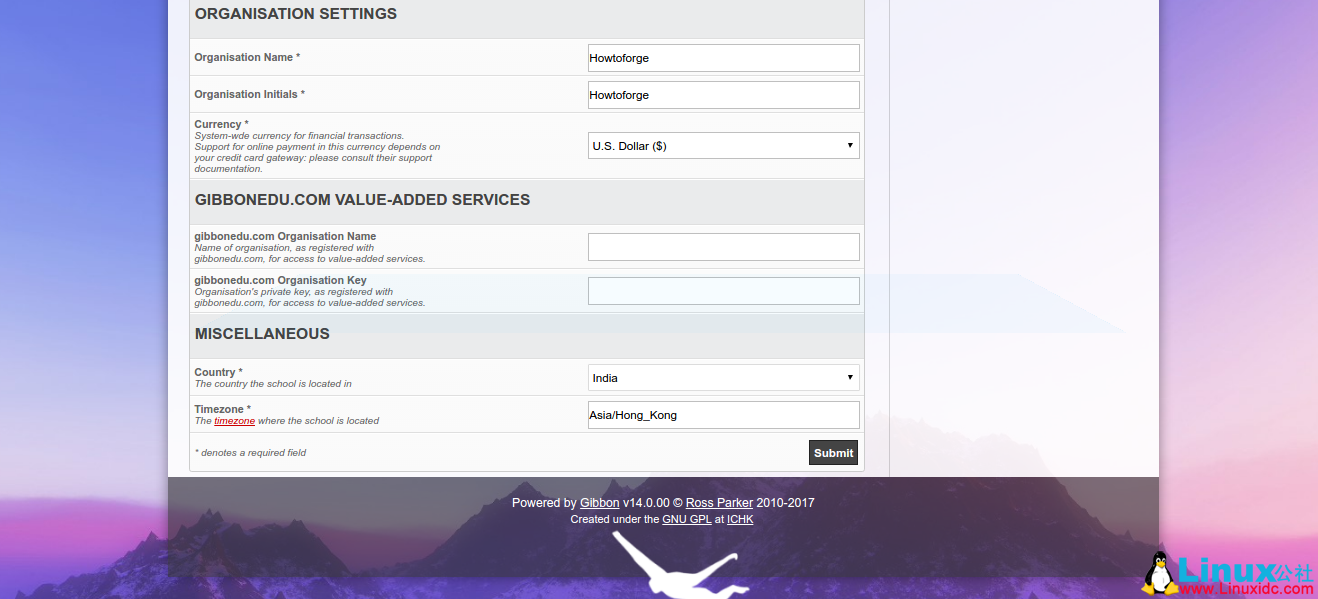This screenshot has height=599, width=1318.
Task: Click the Organisation Settings section header
Action: (296, 14)
